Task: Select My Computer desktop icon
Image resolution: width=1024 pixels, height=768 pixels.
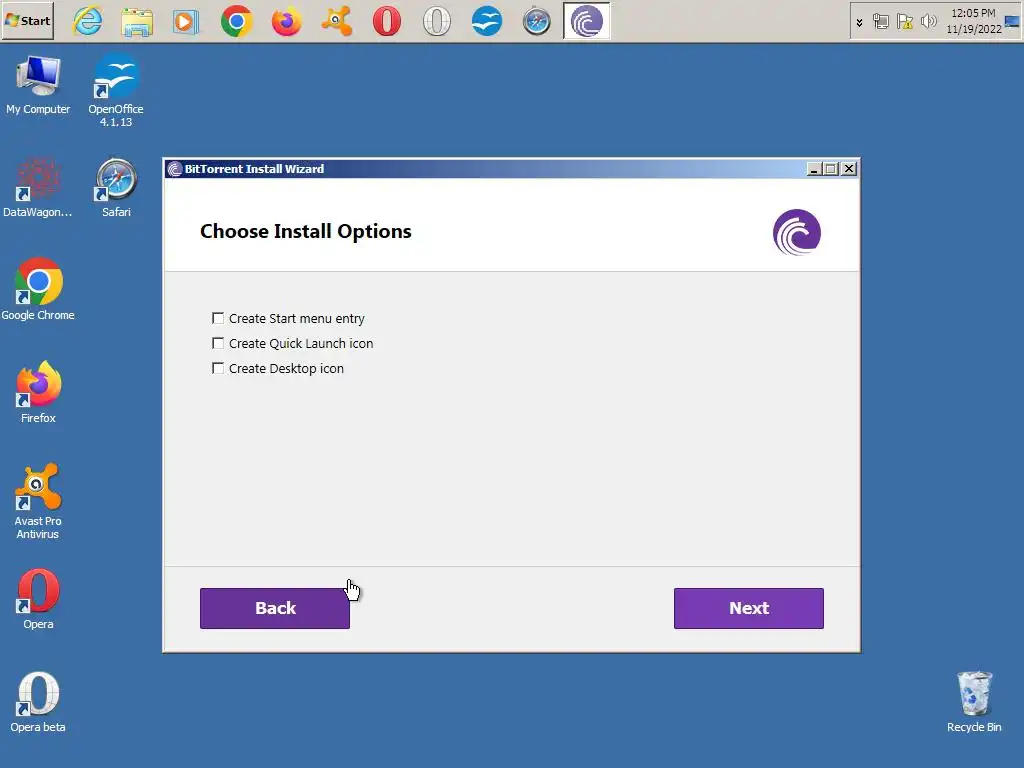Action: coord(38,86)
